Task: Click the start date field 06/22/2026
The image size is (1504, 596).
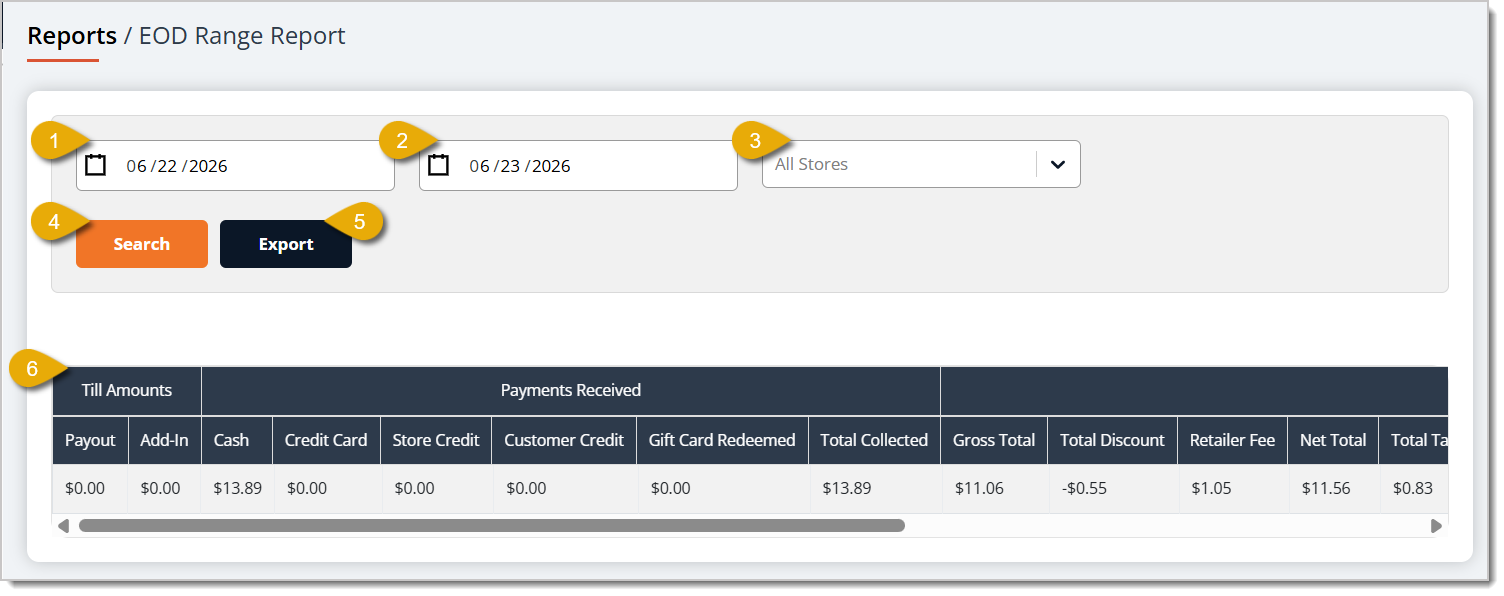Action: pos(235,165)
